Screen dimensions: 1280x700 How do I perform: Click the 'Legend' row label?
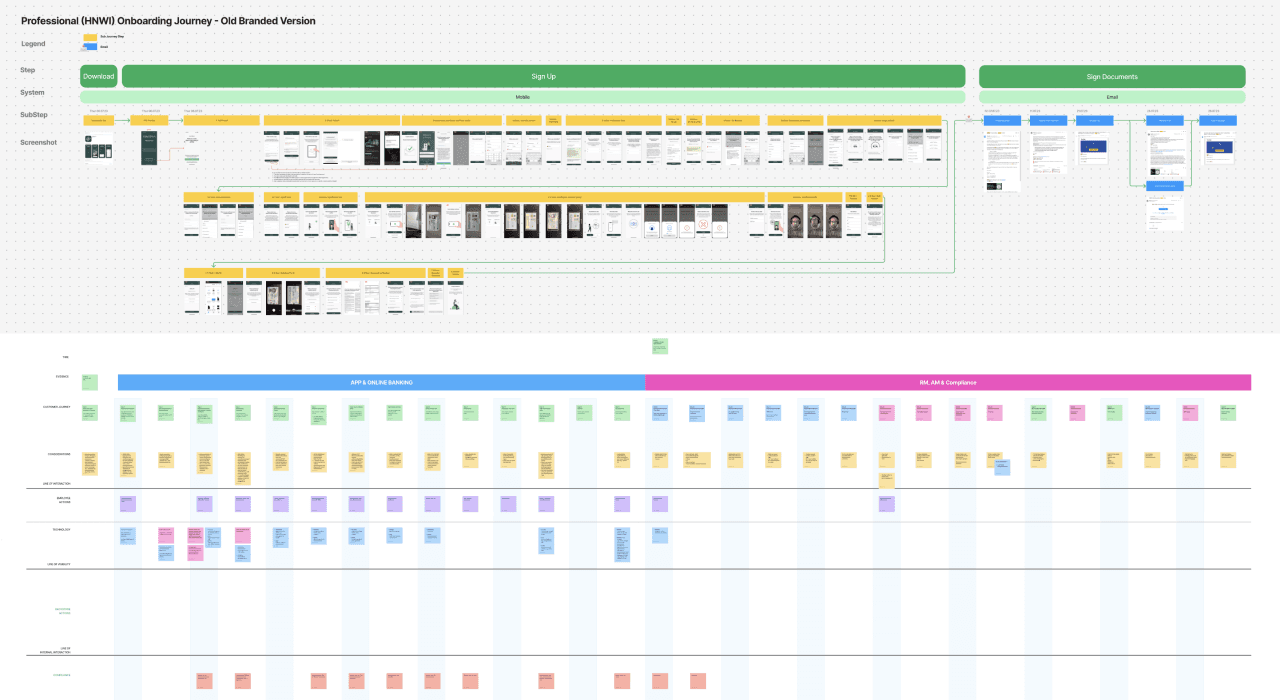(x=33, y=44)
